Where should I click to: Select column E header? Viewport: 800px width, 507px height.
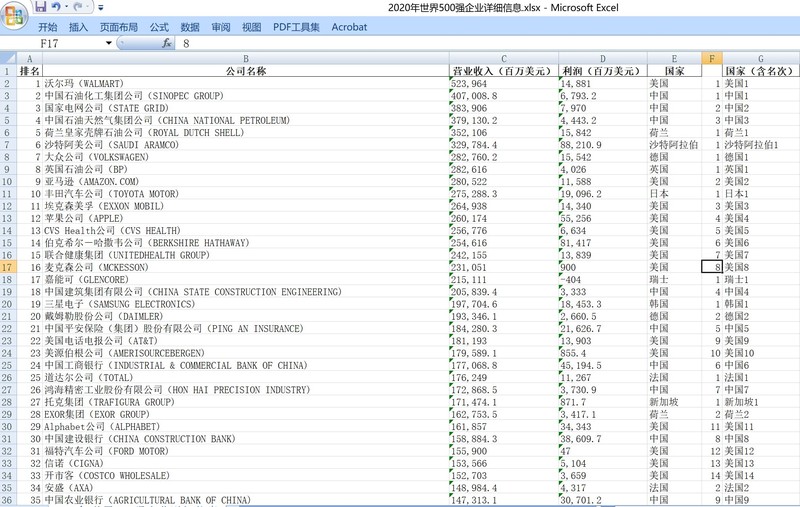[674, 58]
